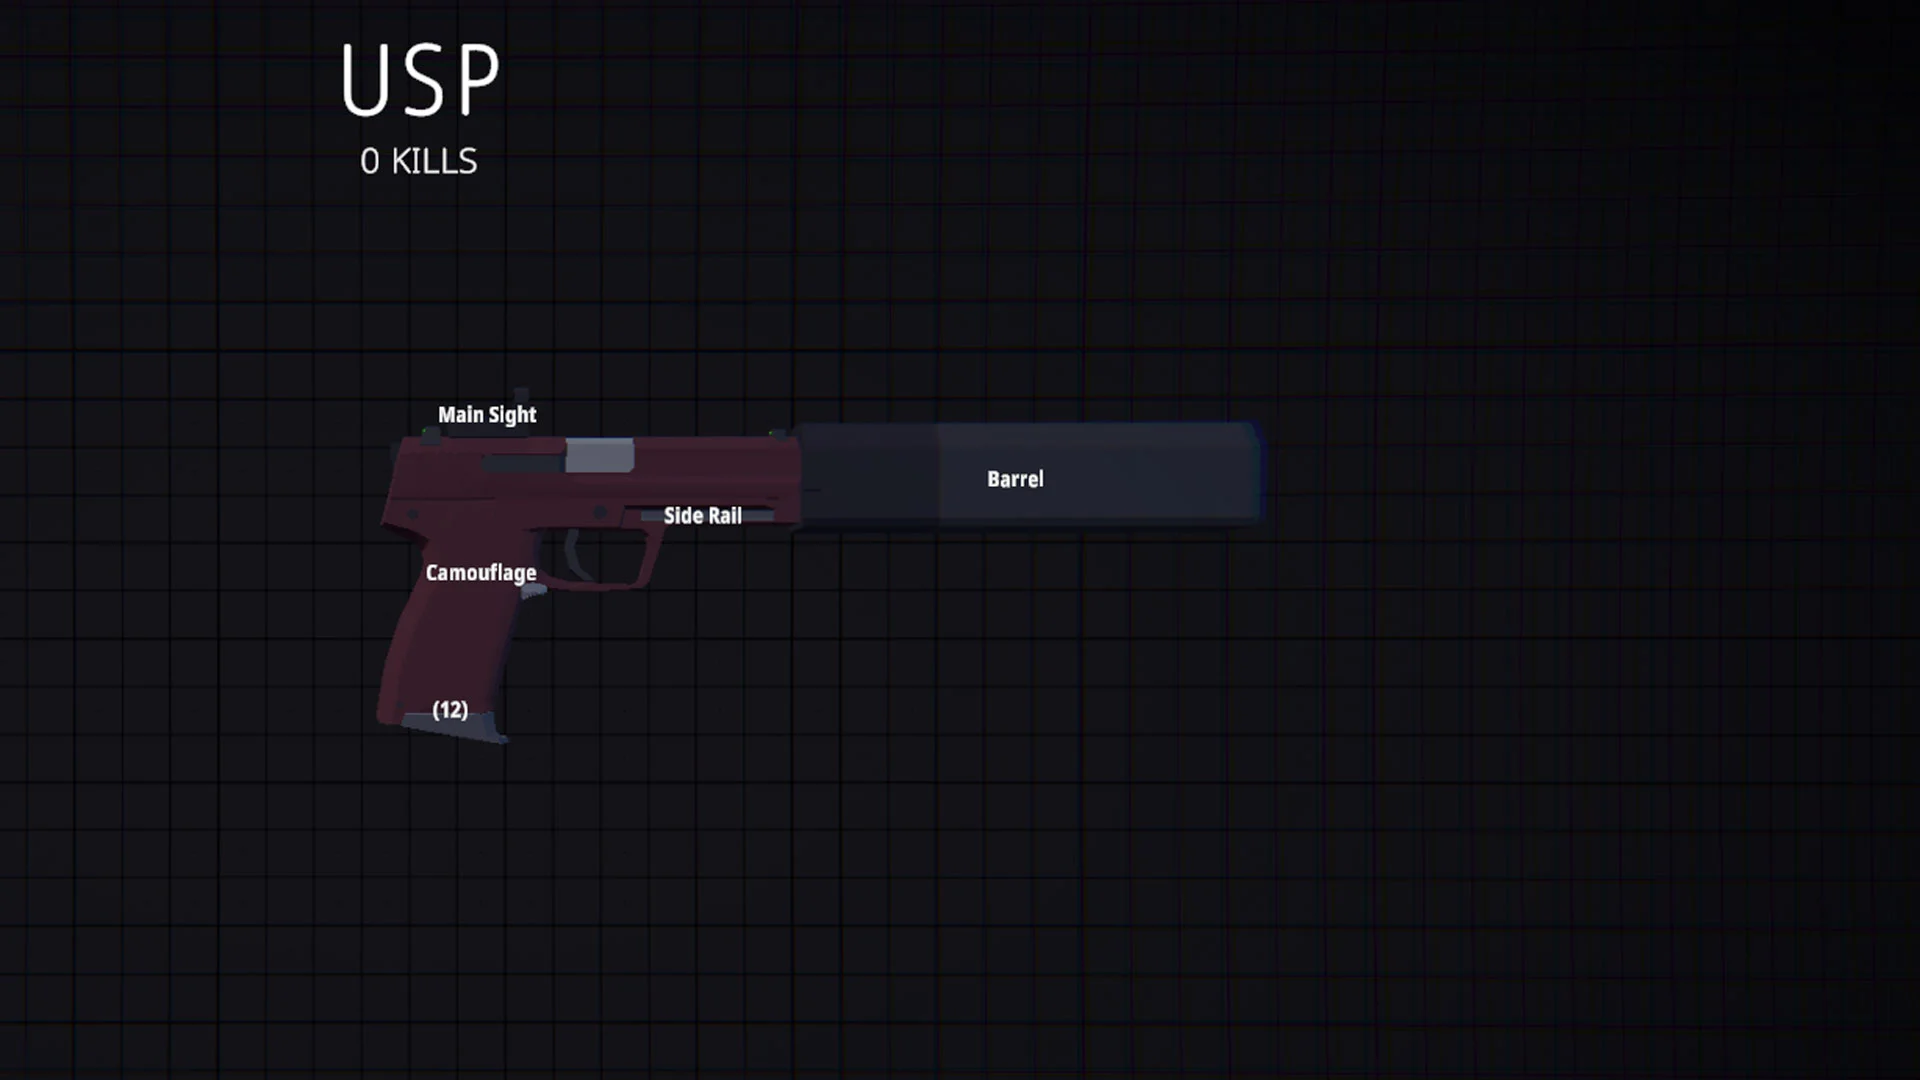Click the USP weapon title
This screenshot has height=1080, width=1920.
coord(418,80)
